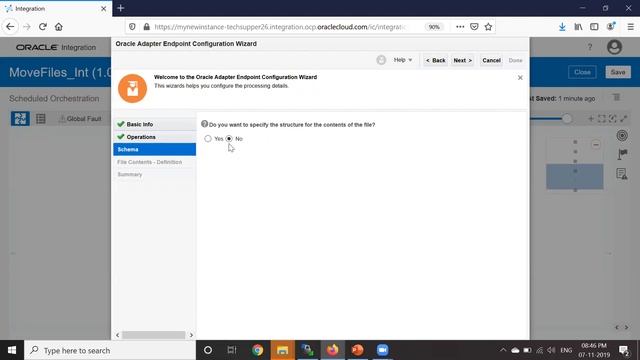Click the site lock icon

146,27
